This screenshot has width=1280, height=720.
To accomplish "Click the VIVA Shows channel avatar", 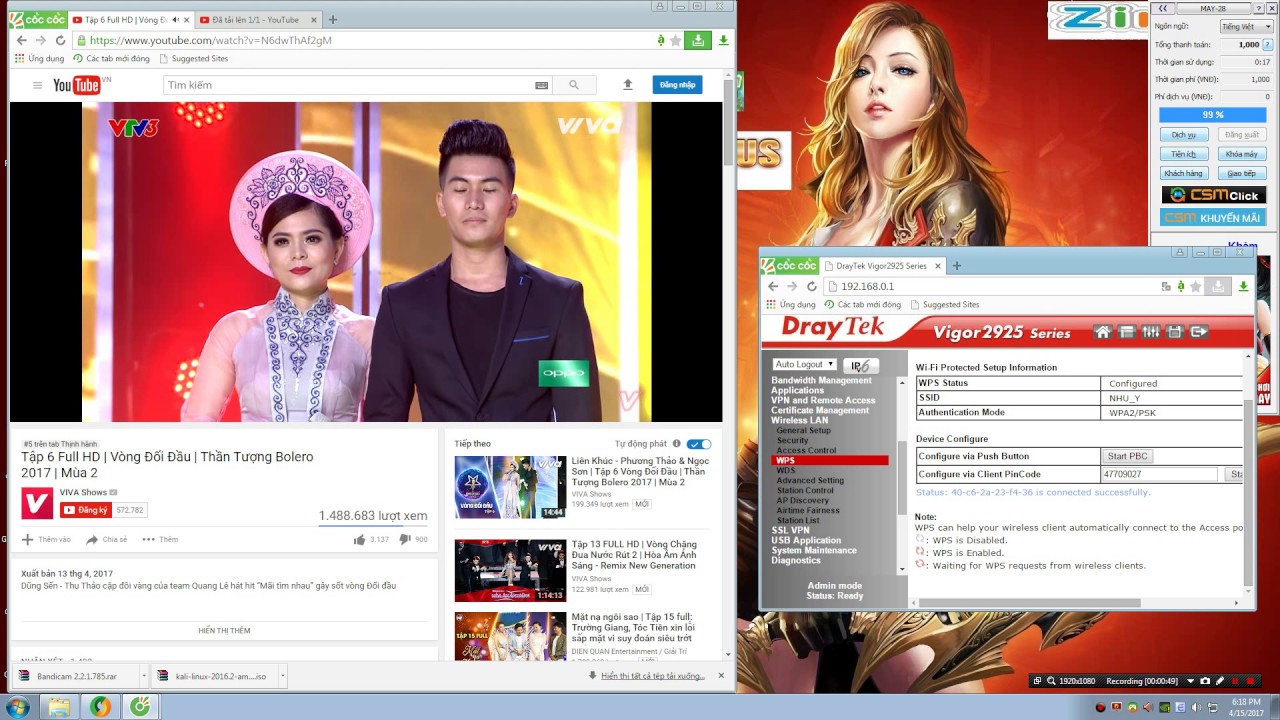I will pos(37,503).
